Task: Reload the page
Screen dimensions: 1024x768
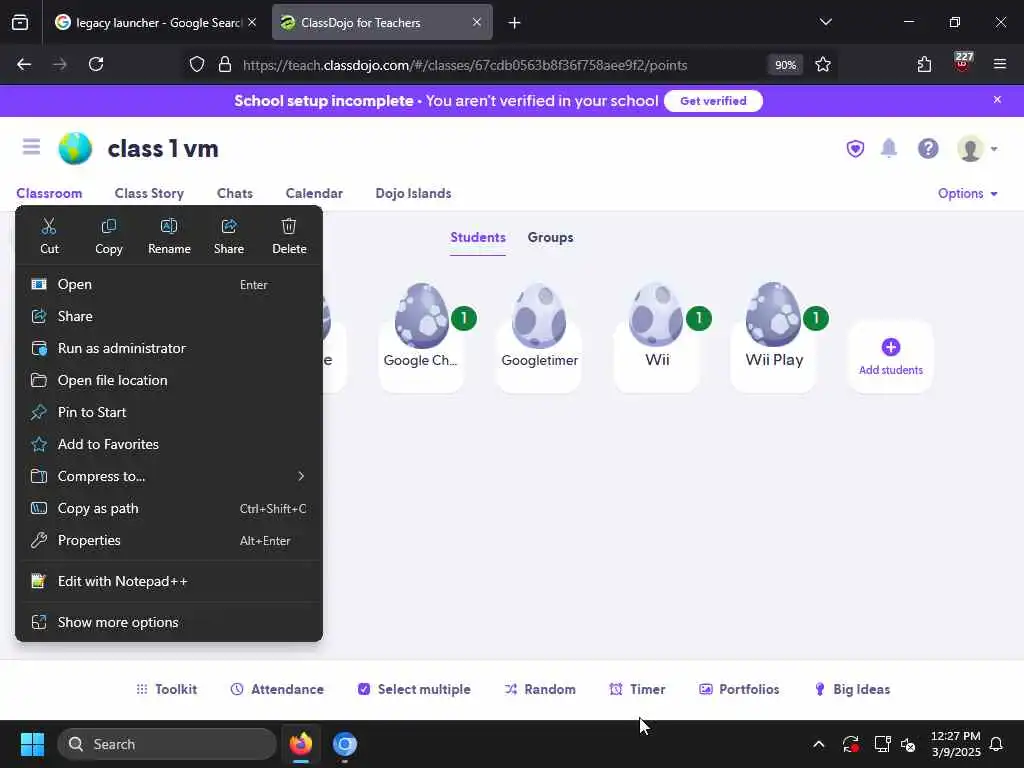Action: pos(96,65)
